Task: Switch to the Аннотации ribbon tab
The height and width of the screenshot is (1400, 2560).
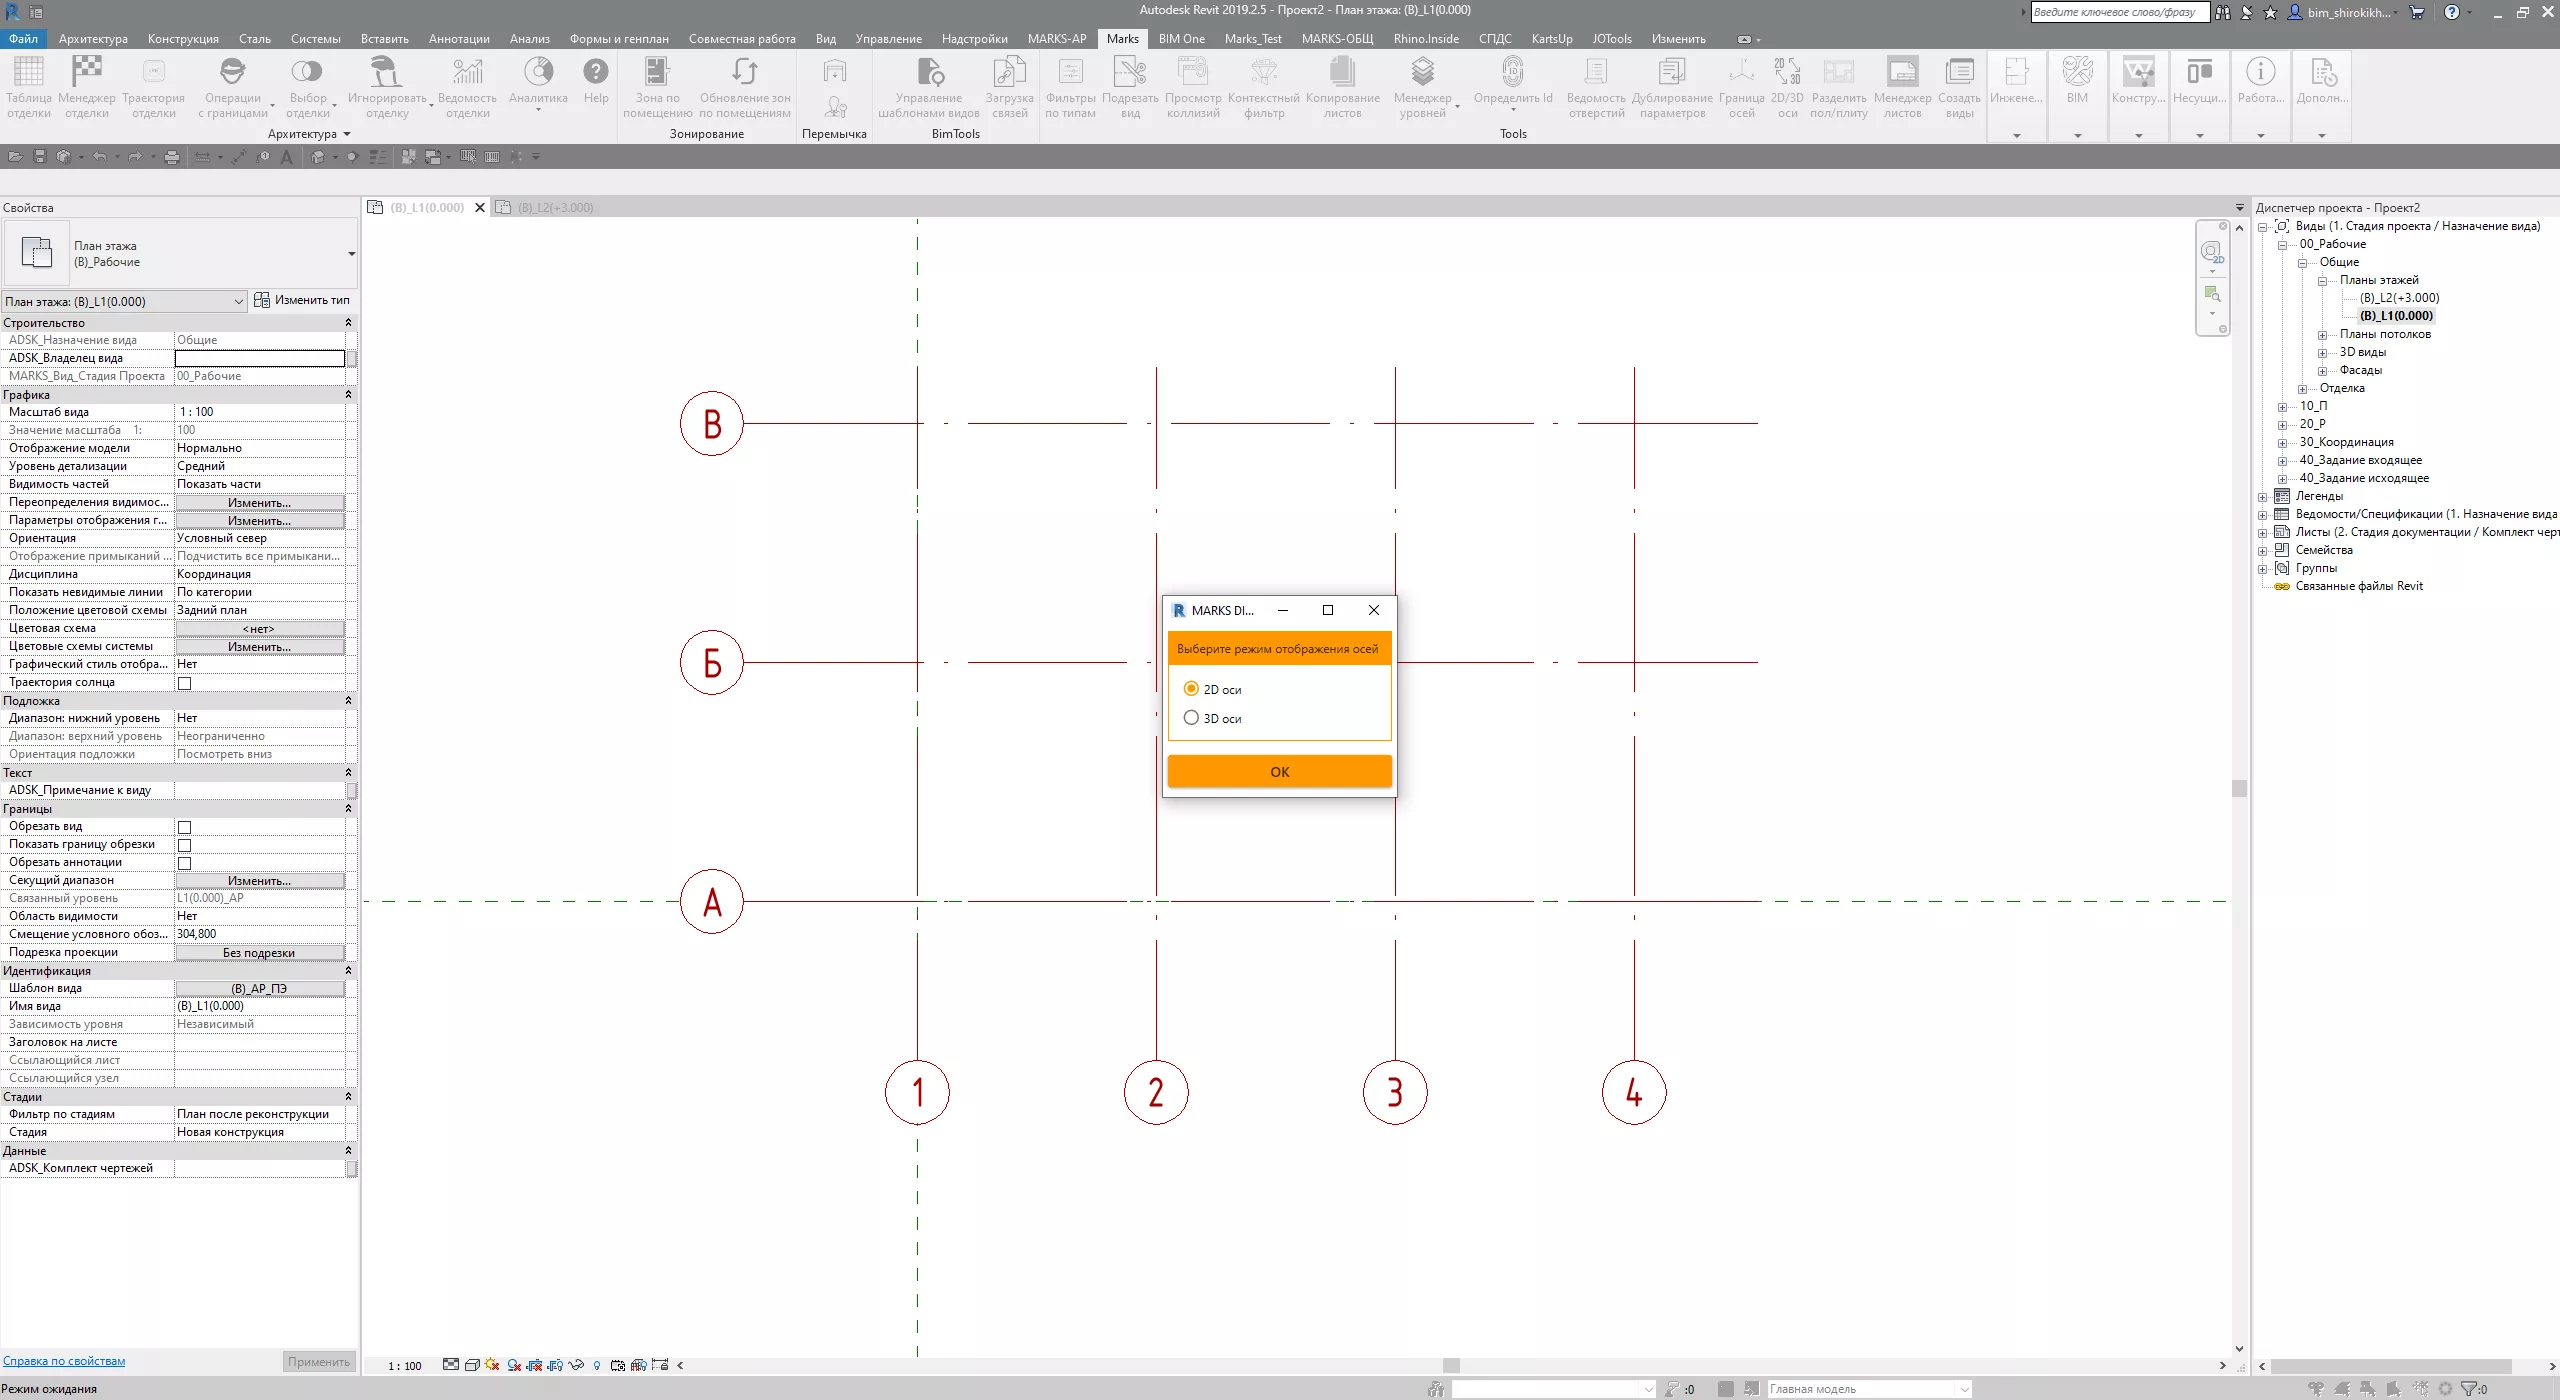Action: coord(458,39)
